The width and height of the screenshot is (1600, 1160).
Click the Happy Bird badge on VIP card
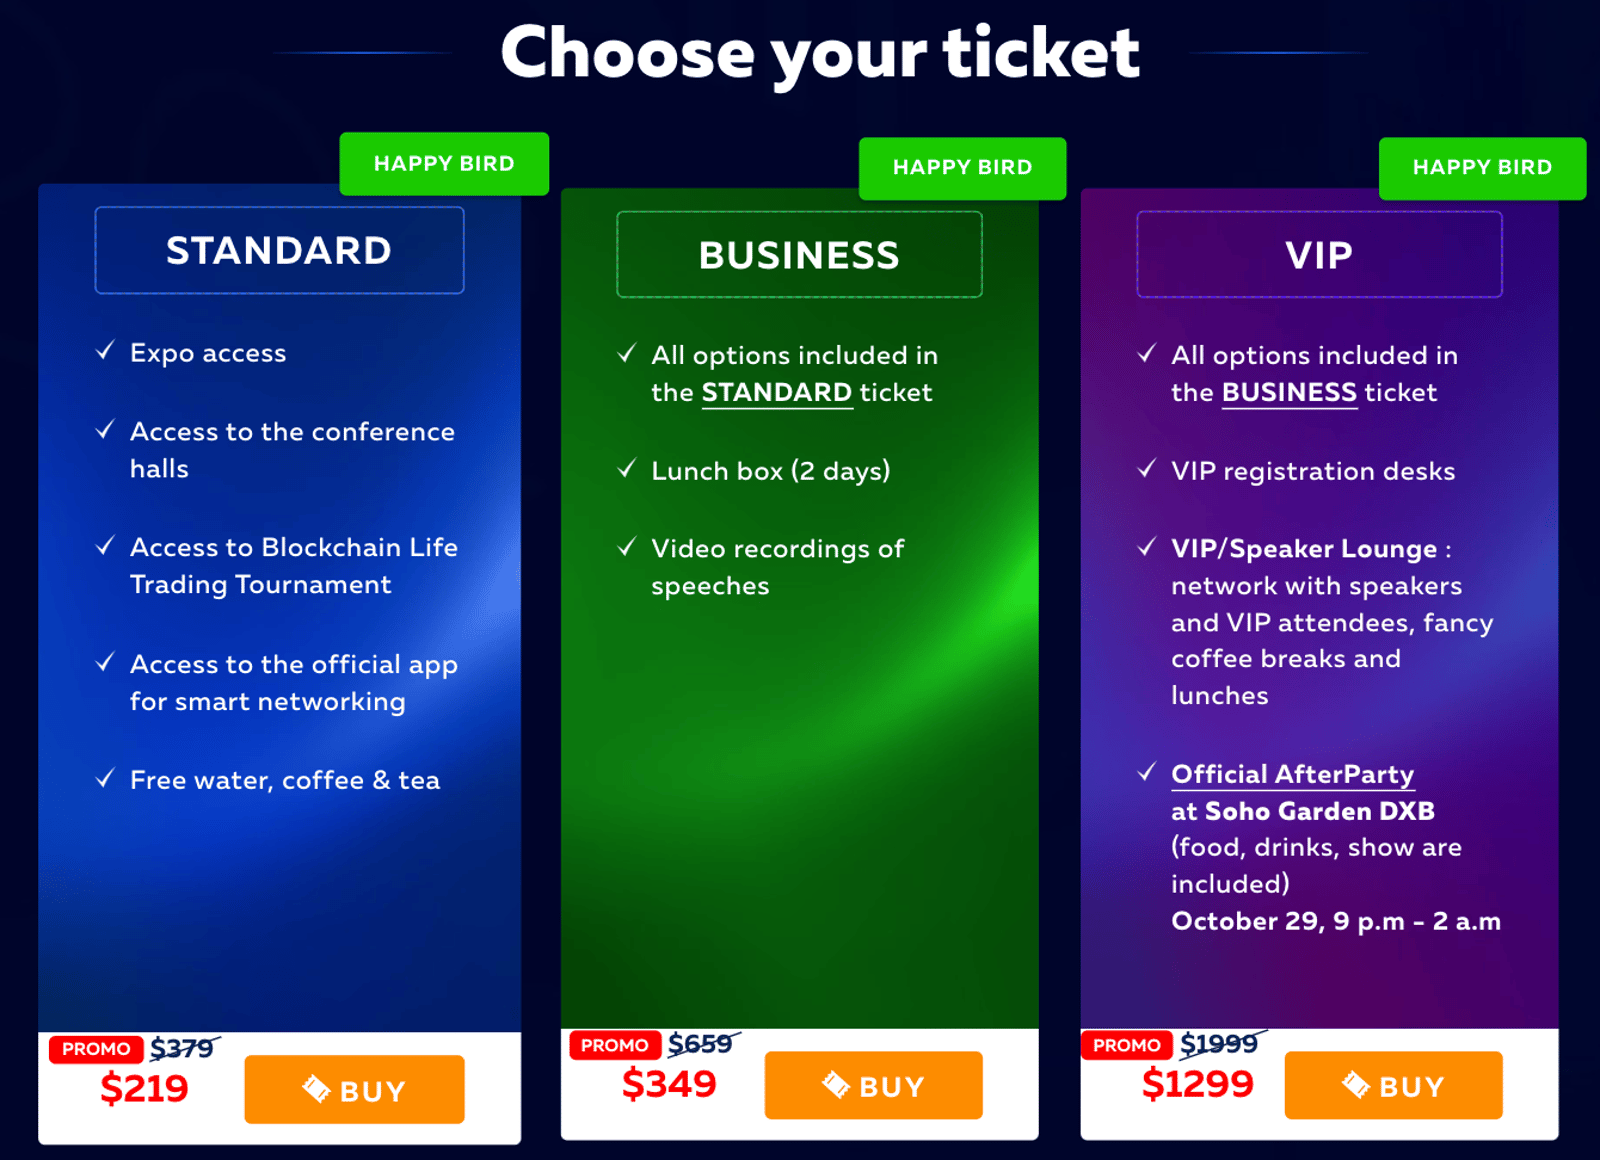click(1482, 168)
